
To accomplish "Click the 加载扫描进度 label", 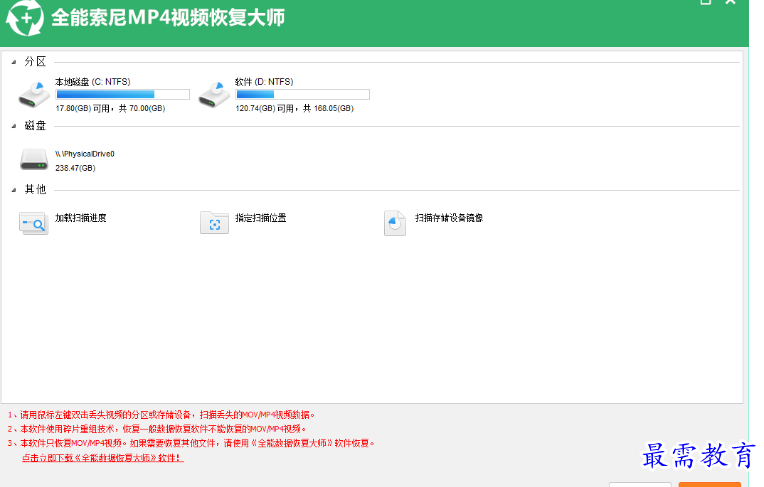I will coord(80,218).
